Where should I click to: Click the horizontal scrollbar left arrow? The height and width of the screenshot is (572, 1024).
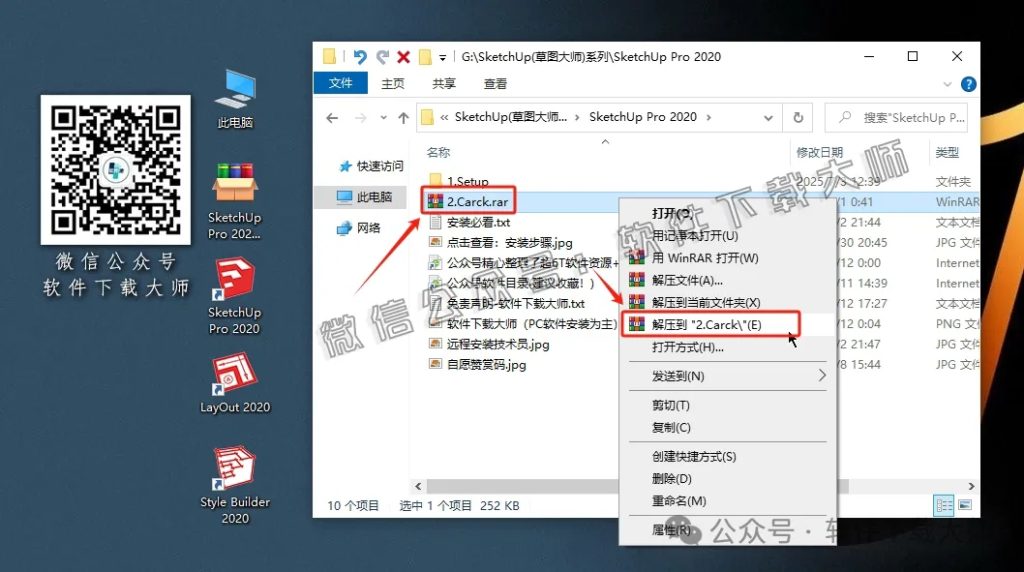[419, 486]
